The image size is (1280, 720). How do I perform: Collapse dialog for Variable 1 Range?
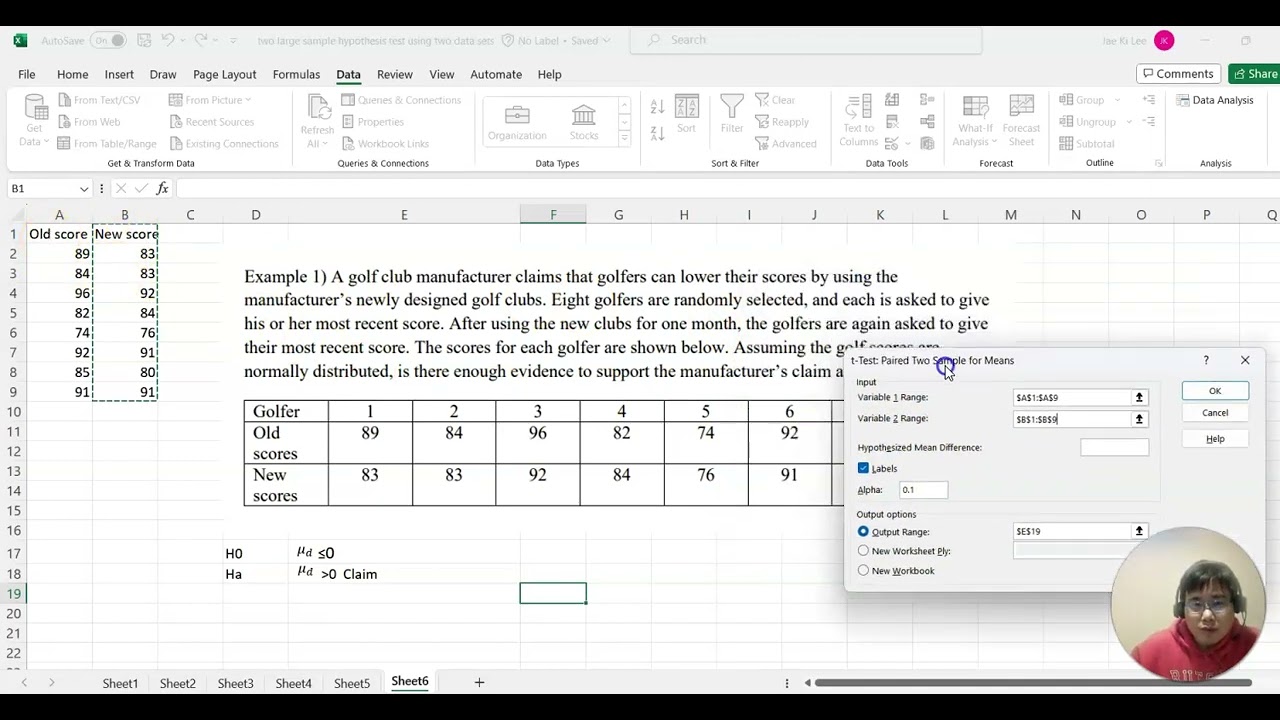coord(1138,398)
